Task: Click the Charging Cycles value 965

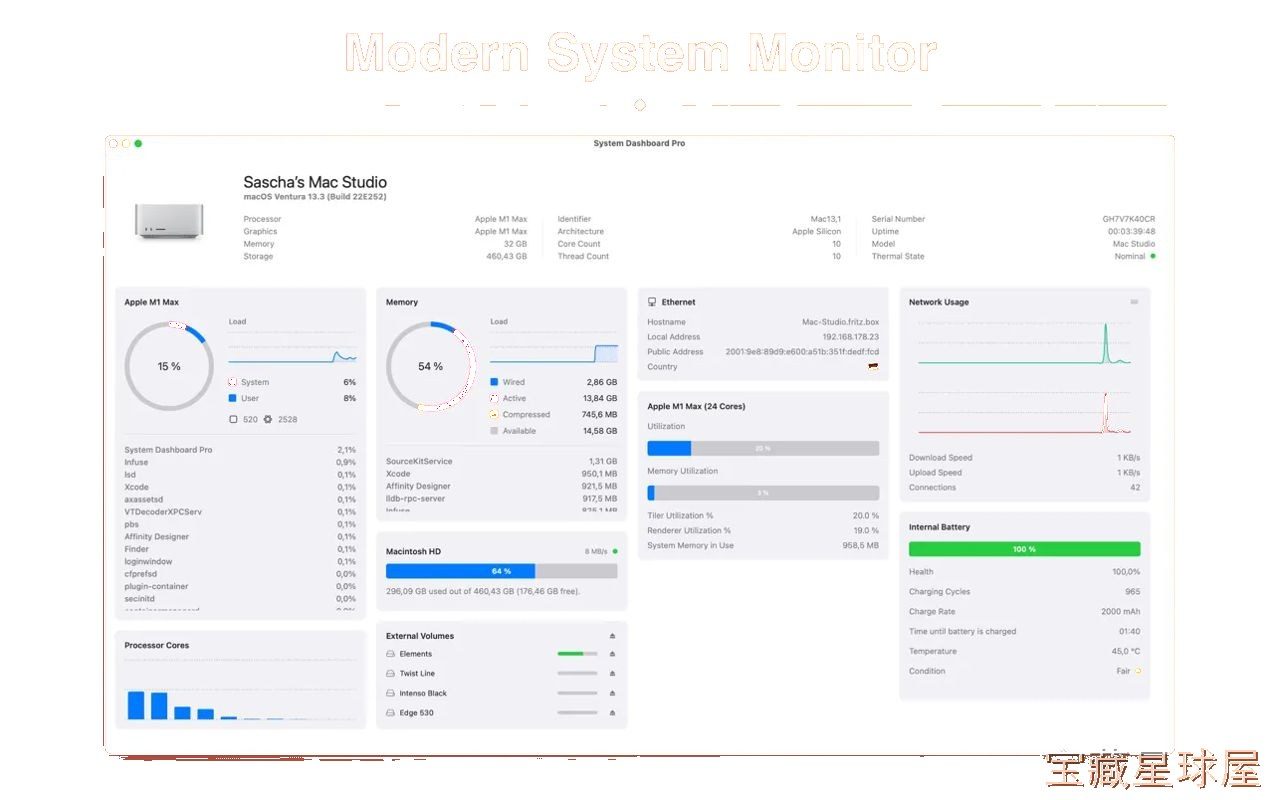Action: pyautogui.click(x=1133, y=592)
